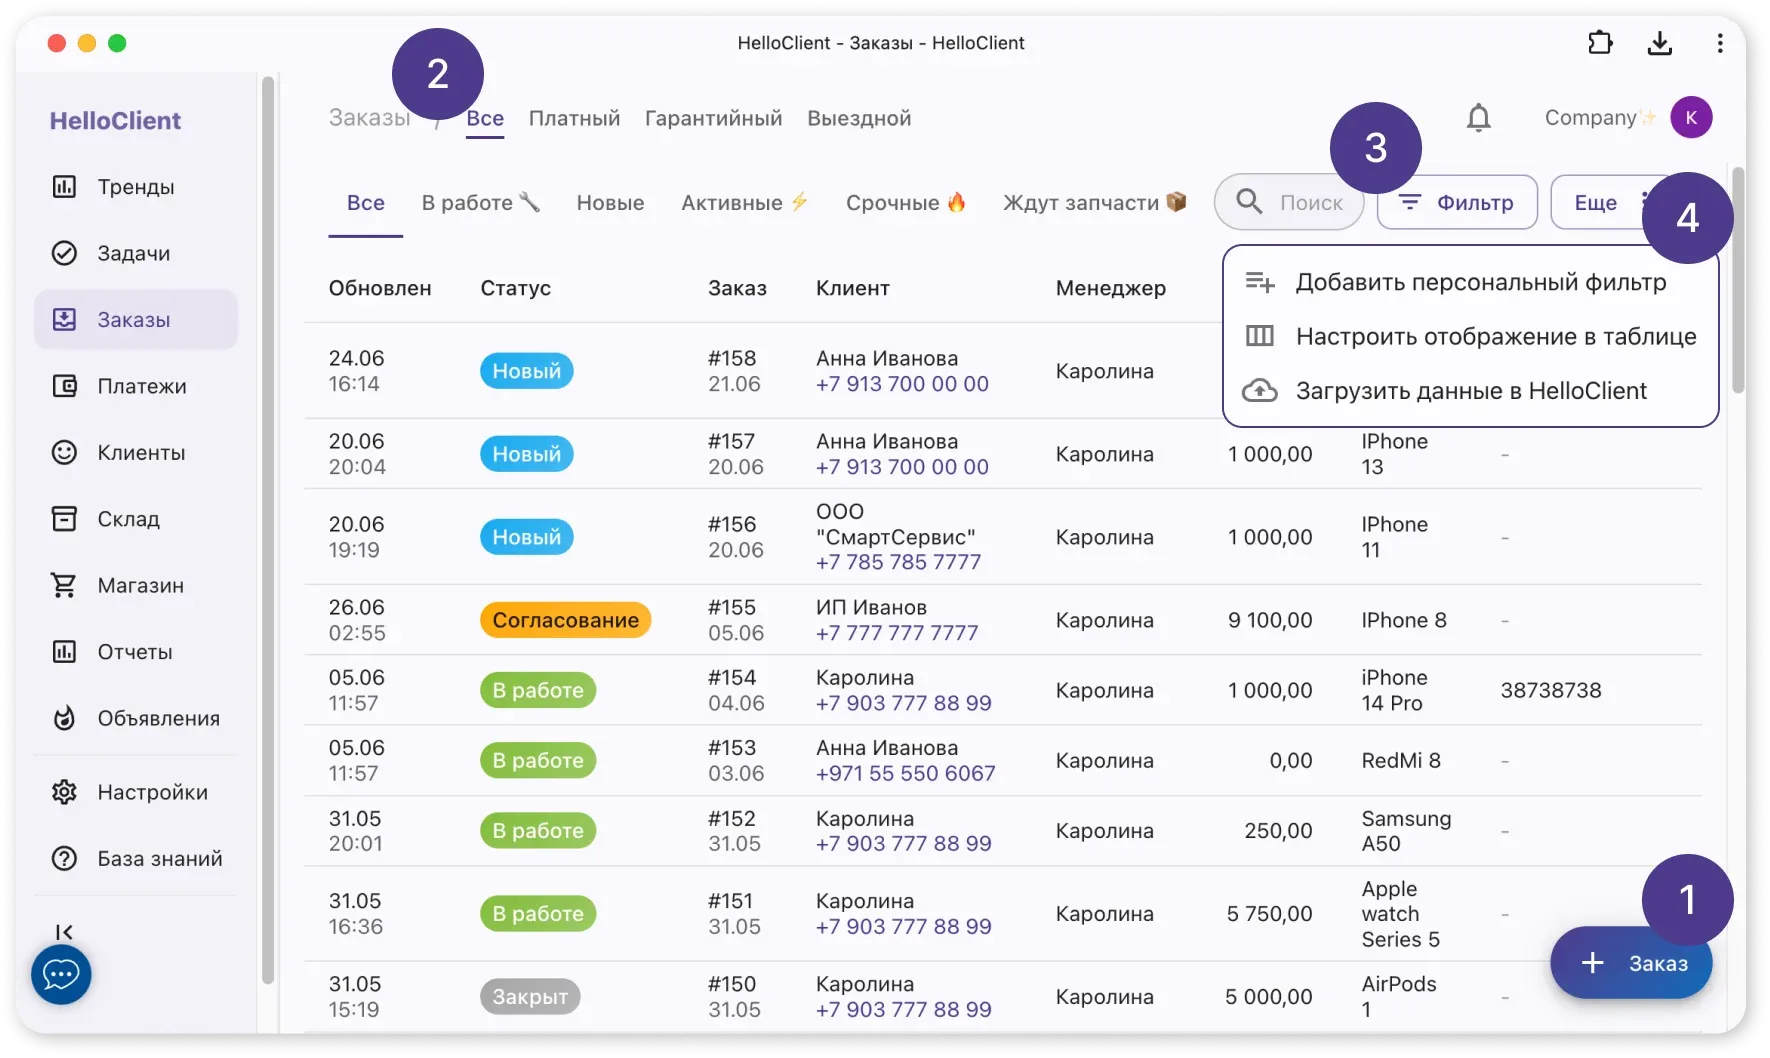Open Shop (Магазин) cart icon

[x=64, y=585]
